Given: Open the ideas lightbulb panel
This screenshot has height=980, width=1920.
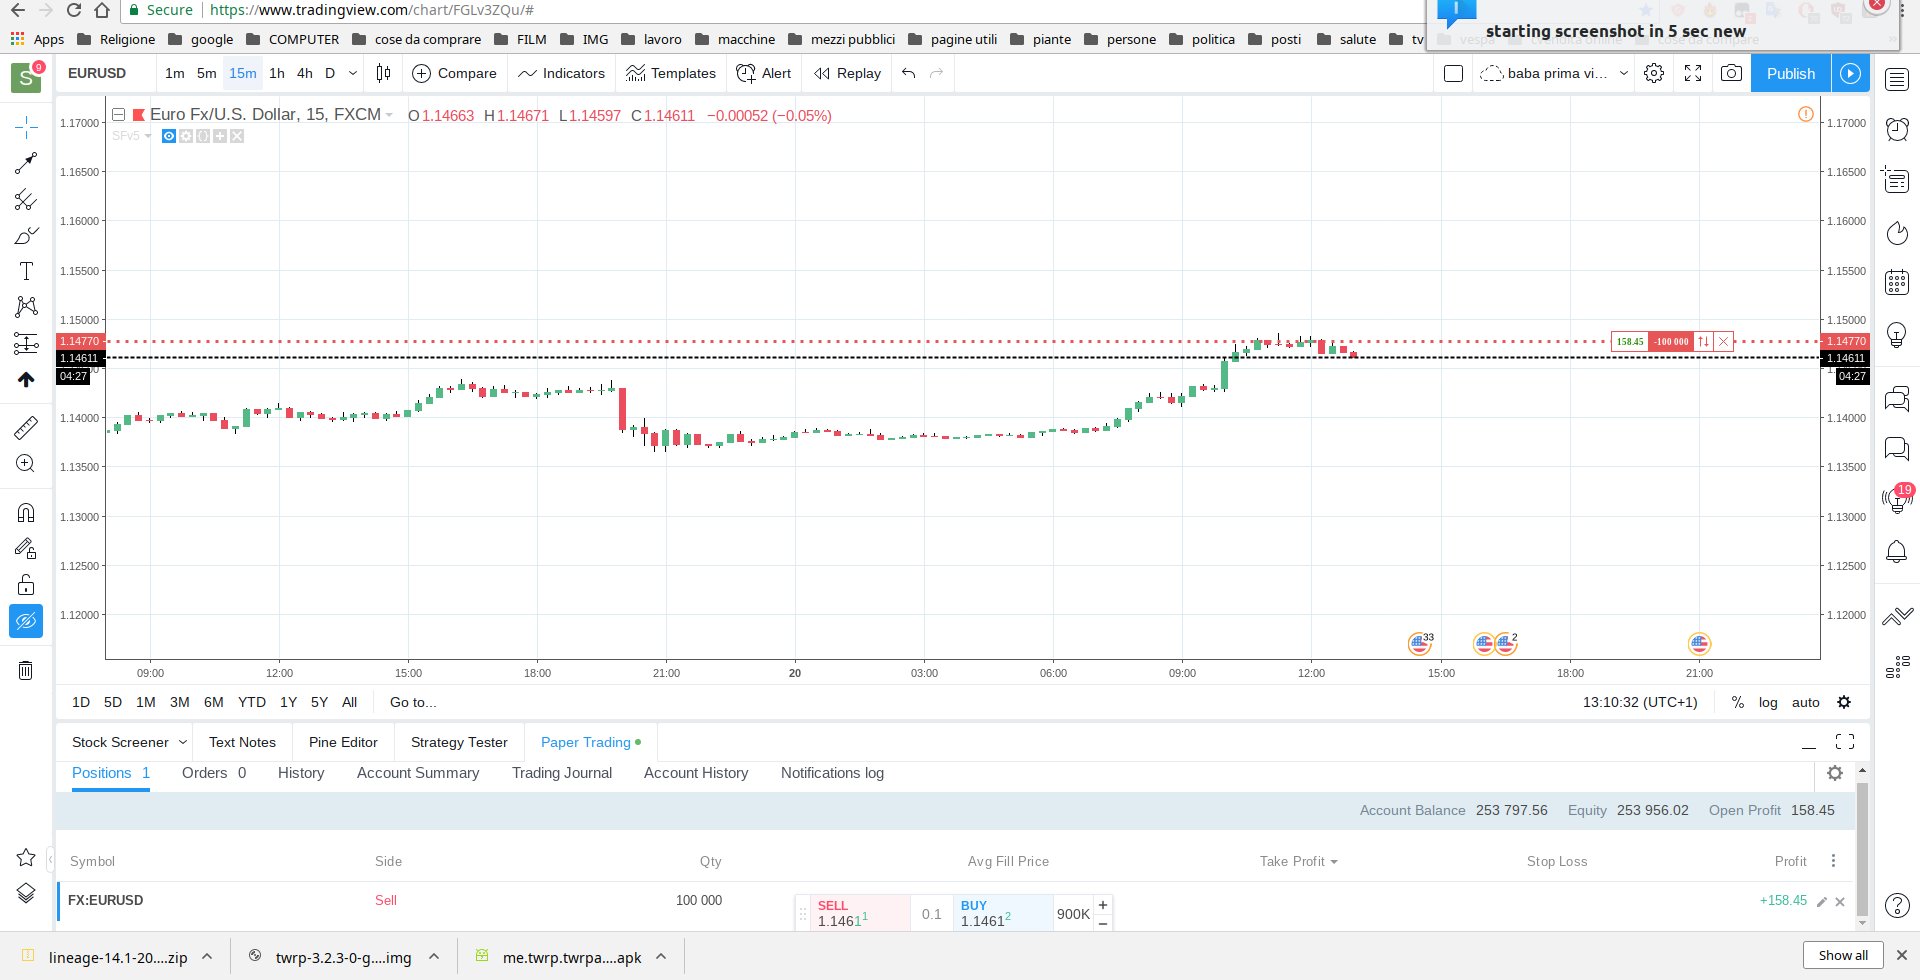Looking at the screenshot, I should coord(1897,334).
